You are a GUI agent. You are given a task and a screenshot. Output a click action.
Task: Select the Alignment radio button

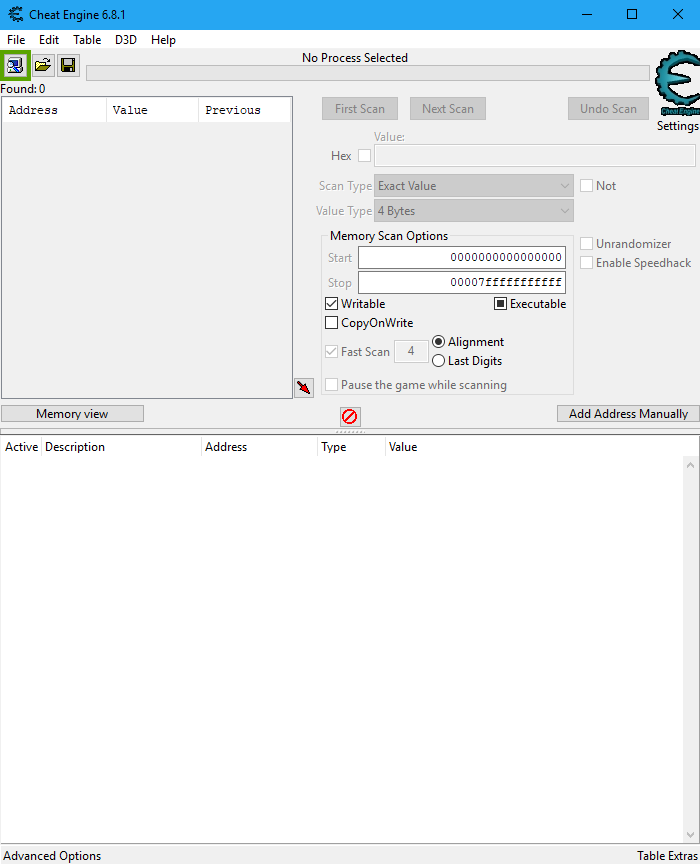[x=438, y=342]
